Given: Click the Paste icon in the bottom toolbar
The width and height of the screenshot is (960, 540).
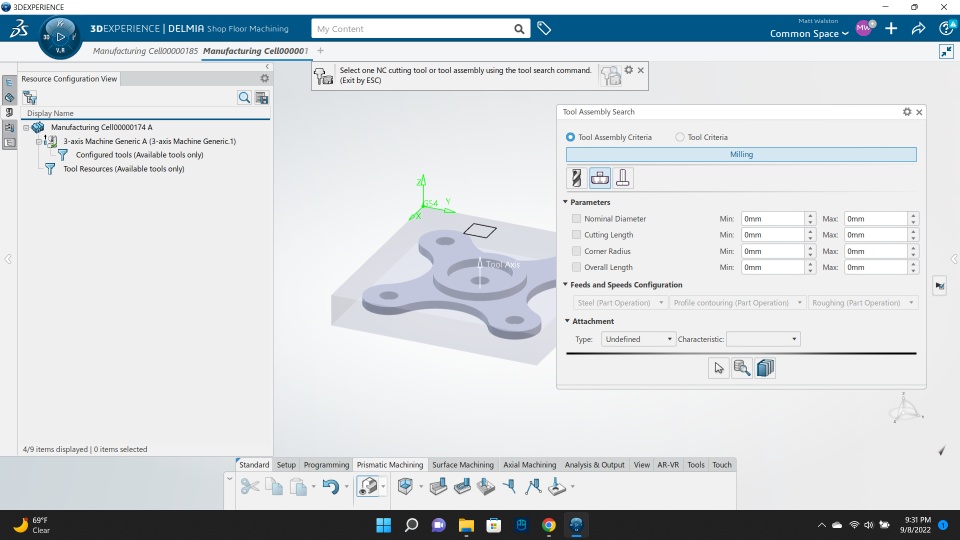Looking at the screenshot, I should point(298,487).
